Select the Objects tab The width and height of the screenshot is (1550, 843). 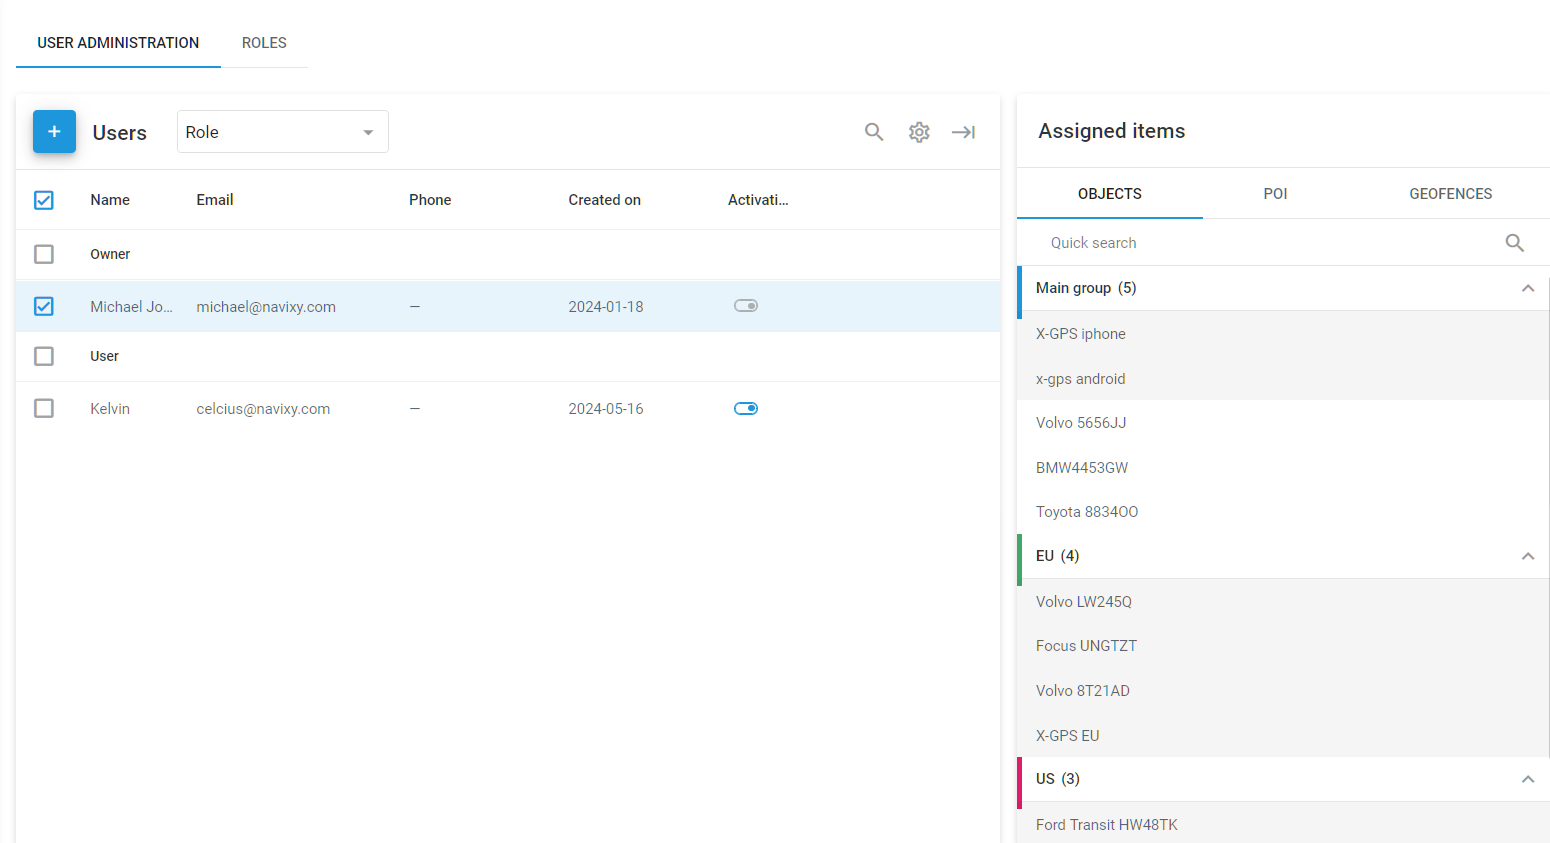(x=1110, y=194)
